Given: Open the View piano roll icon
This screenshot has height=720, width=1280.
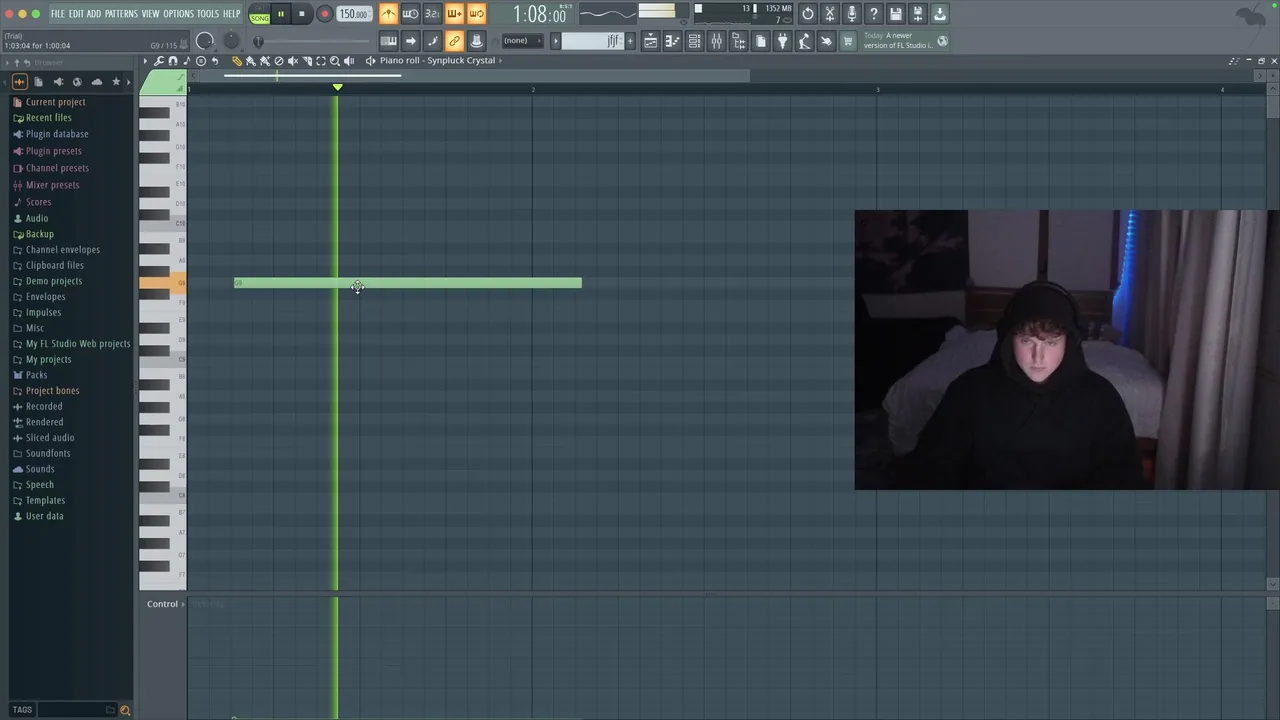Looking at the screenshot, I should tap(672, 41).
